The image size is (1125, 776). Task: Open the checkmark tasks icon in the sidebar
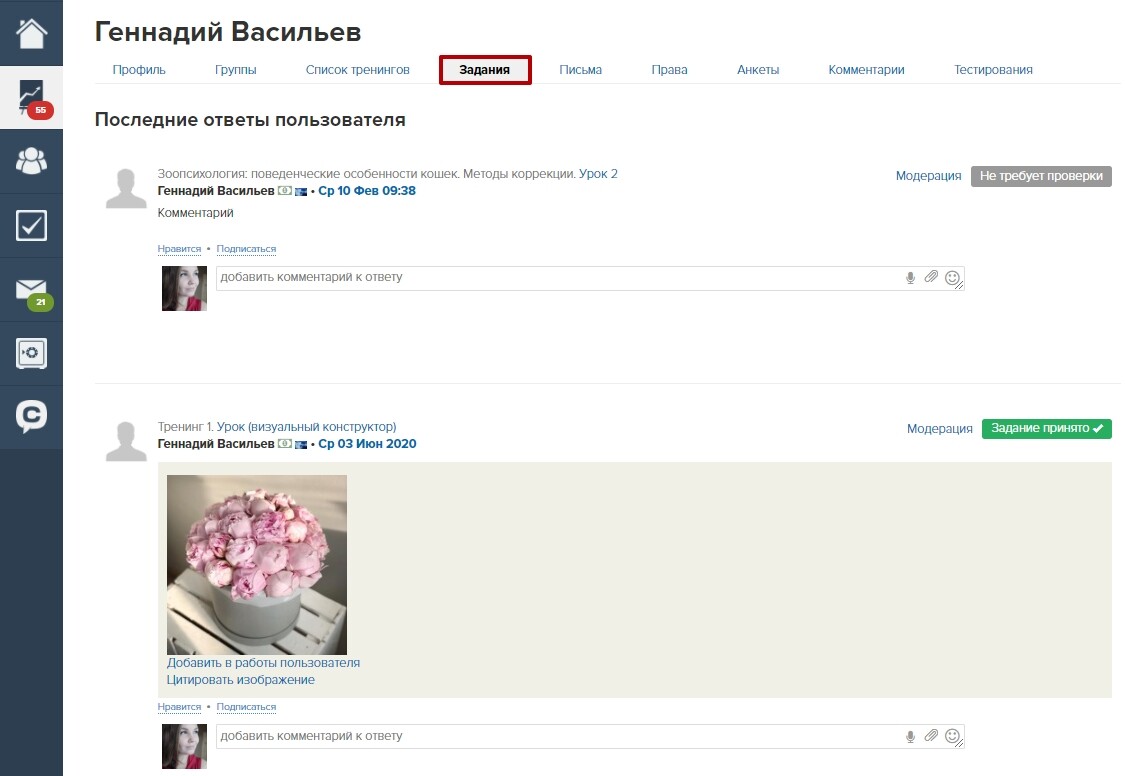32,225
